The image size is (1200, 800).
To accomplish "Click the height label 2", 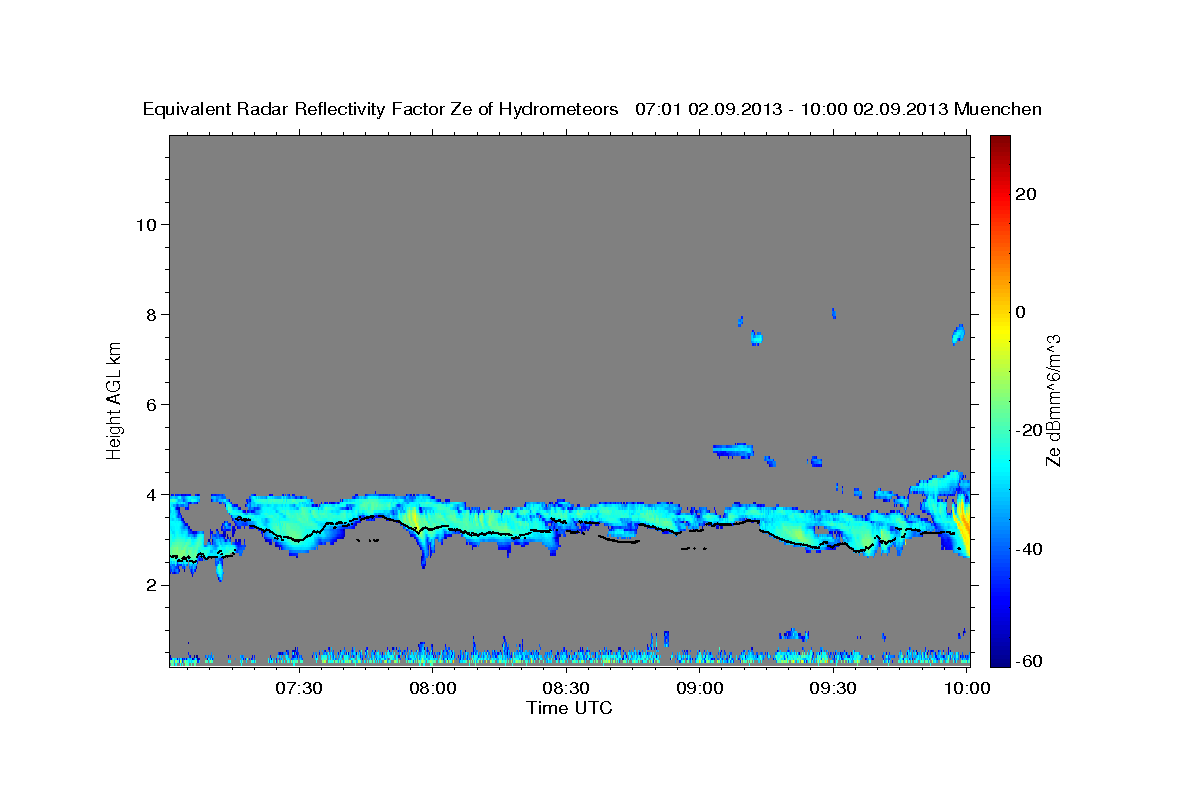I will (149, 585).
